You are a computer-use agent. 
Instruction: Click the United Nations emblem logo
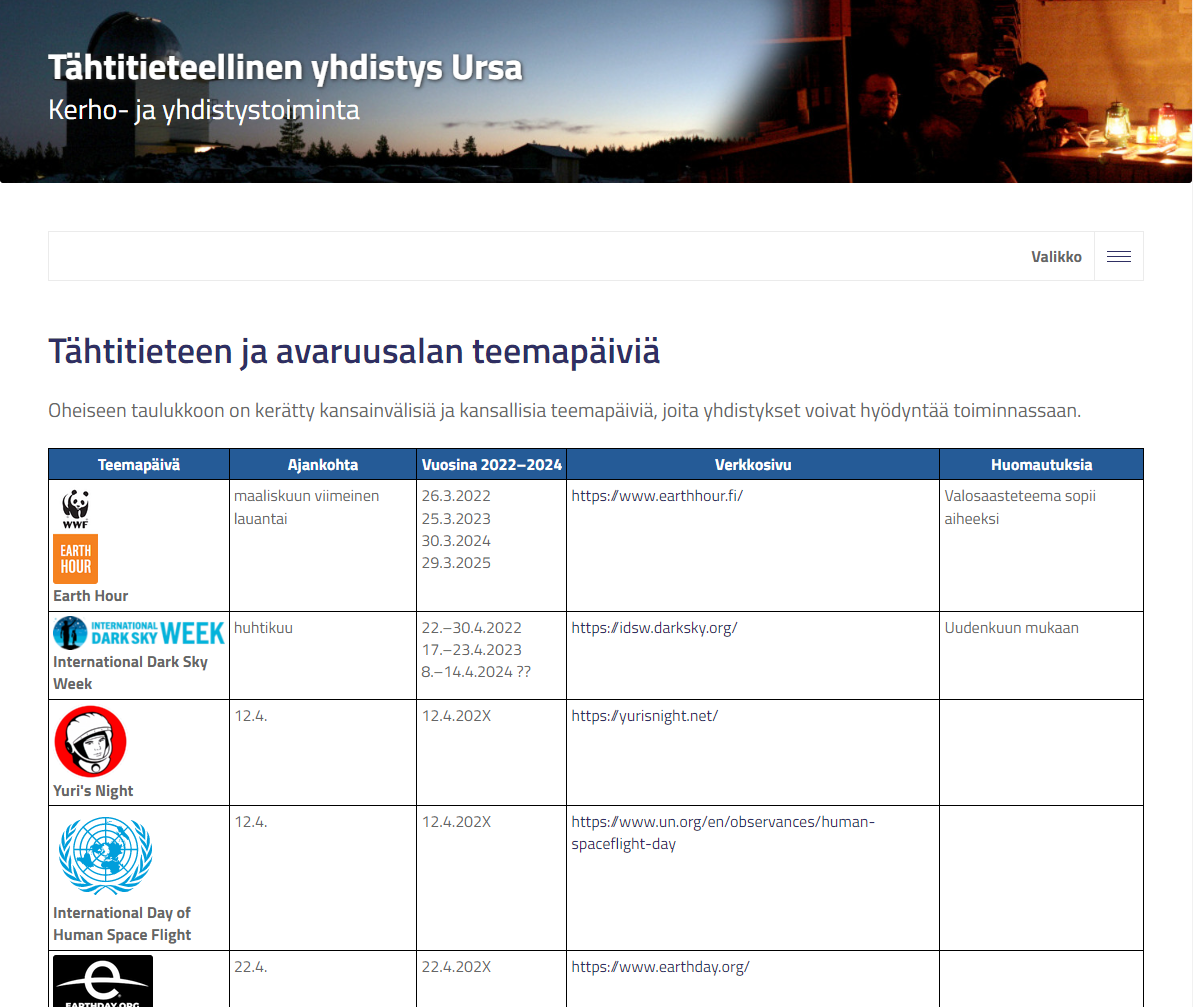click(x=105, y=856)
